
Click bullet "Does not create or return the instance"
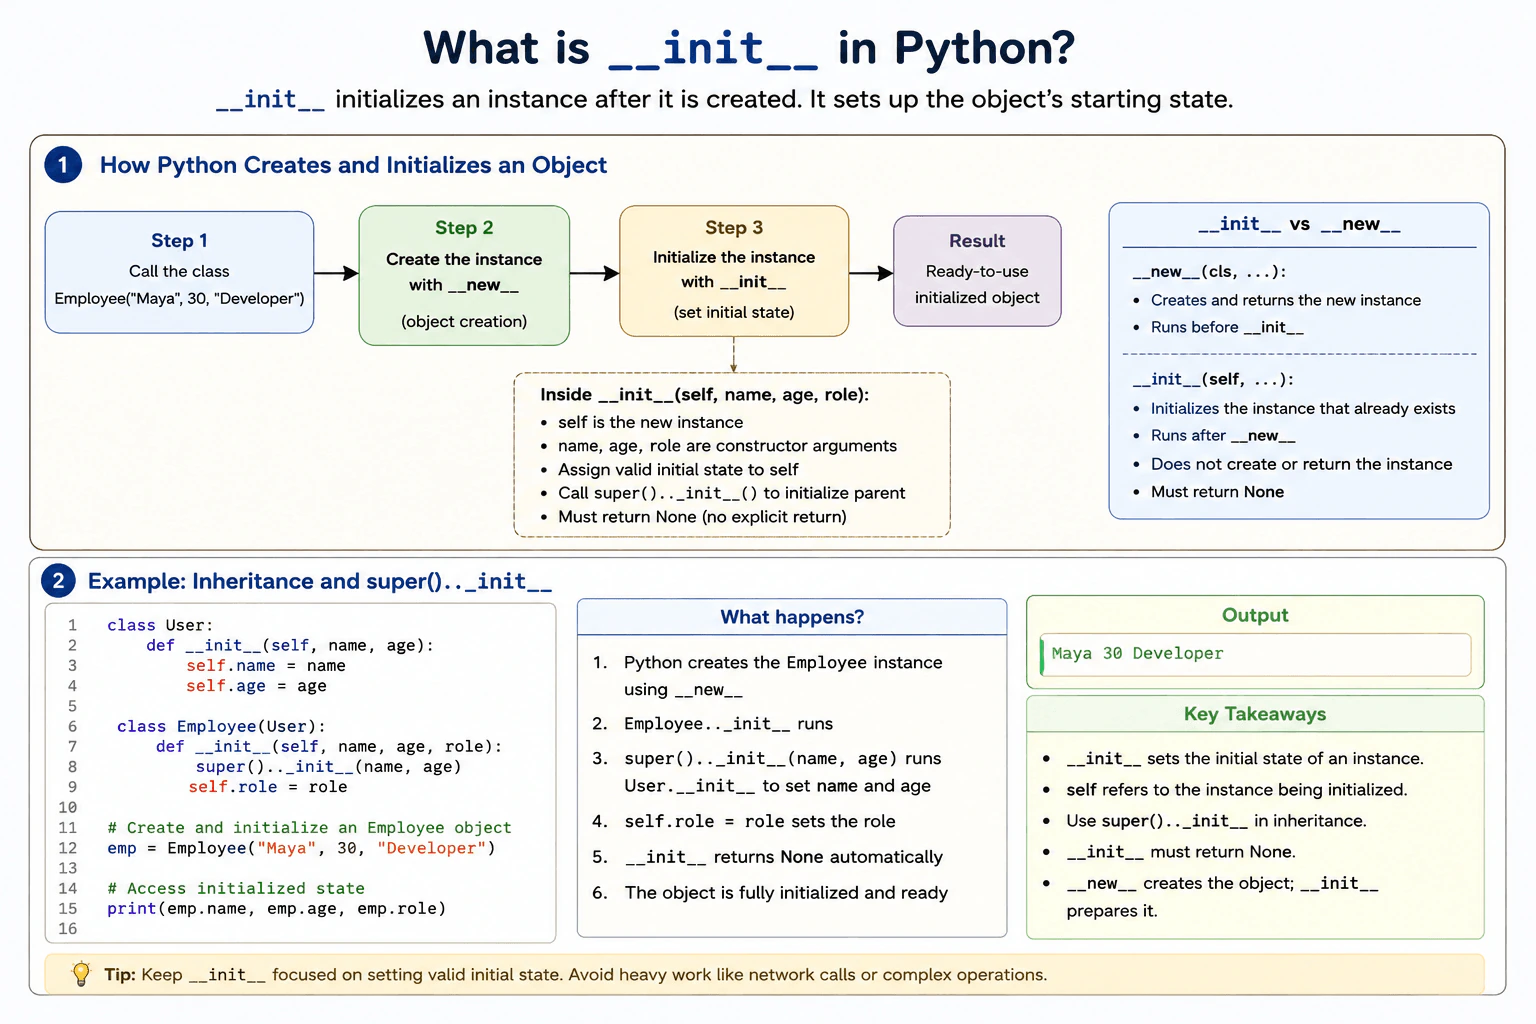[1301, 464]
